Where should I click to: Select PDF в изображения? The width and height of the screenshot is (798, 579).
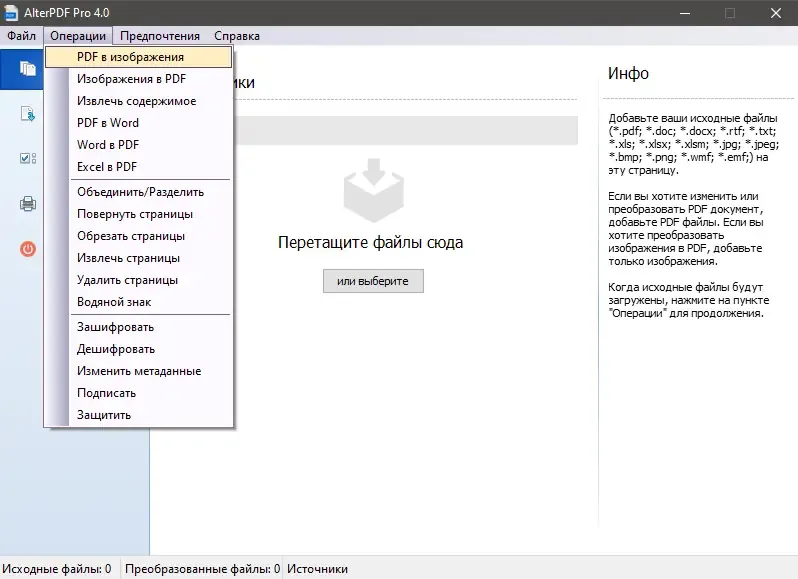[x=138, y=57]
